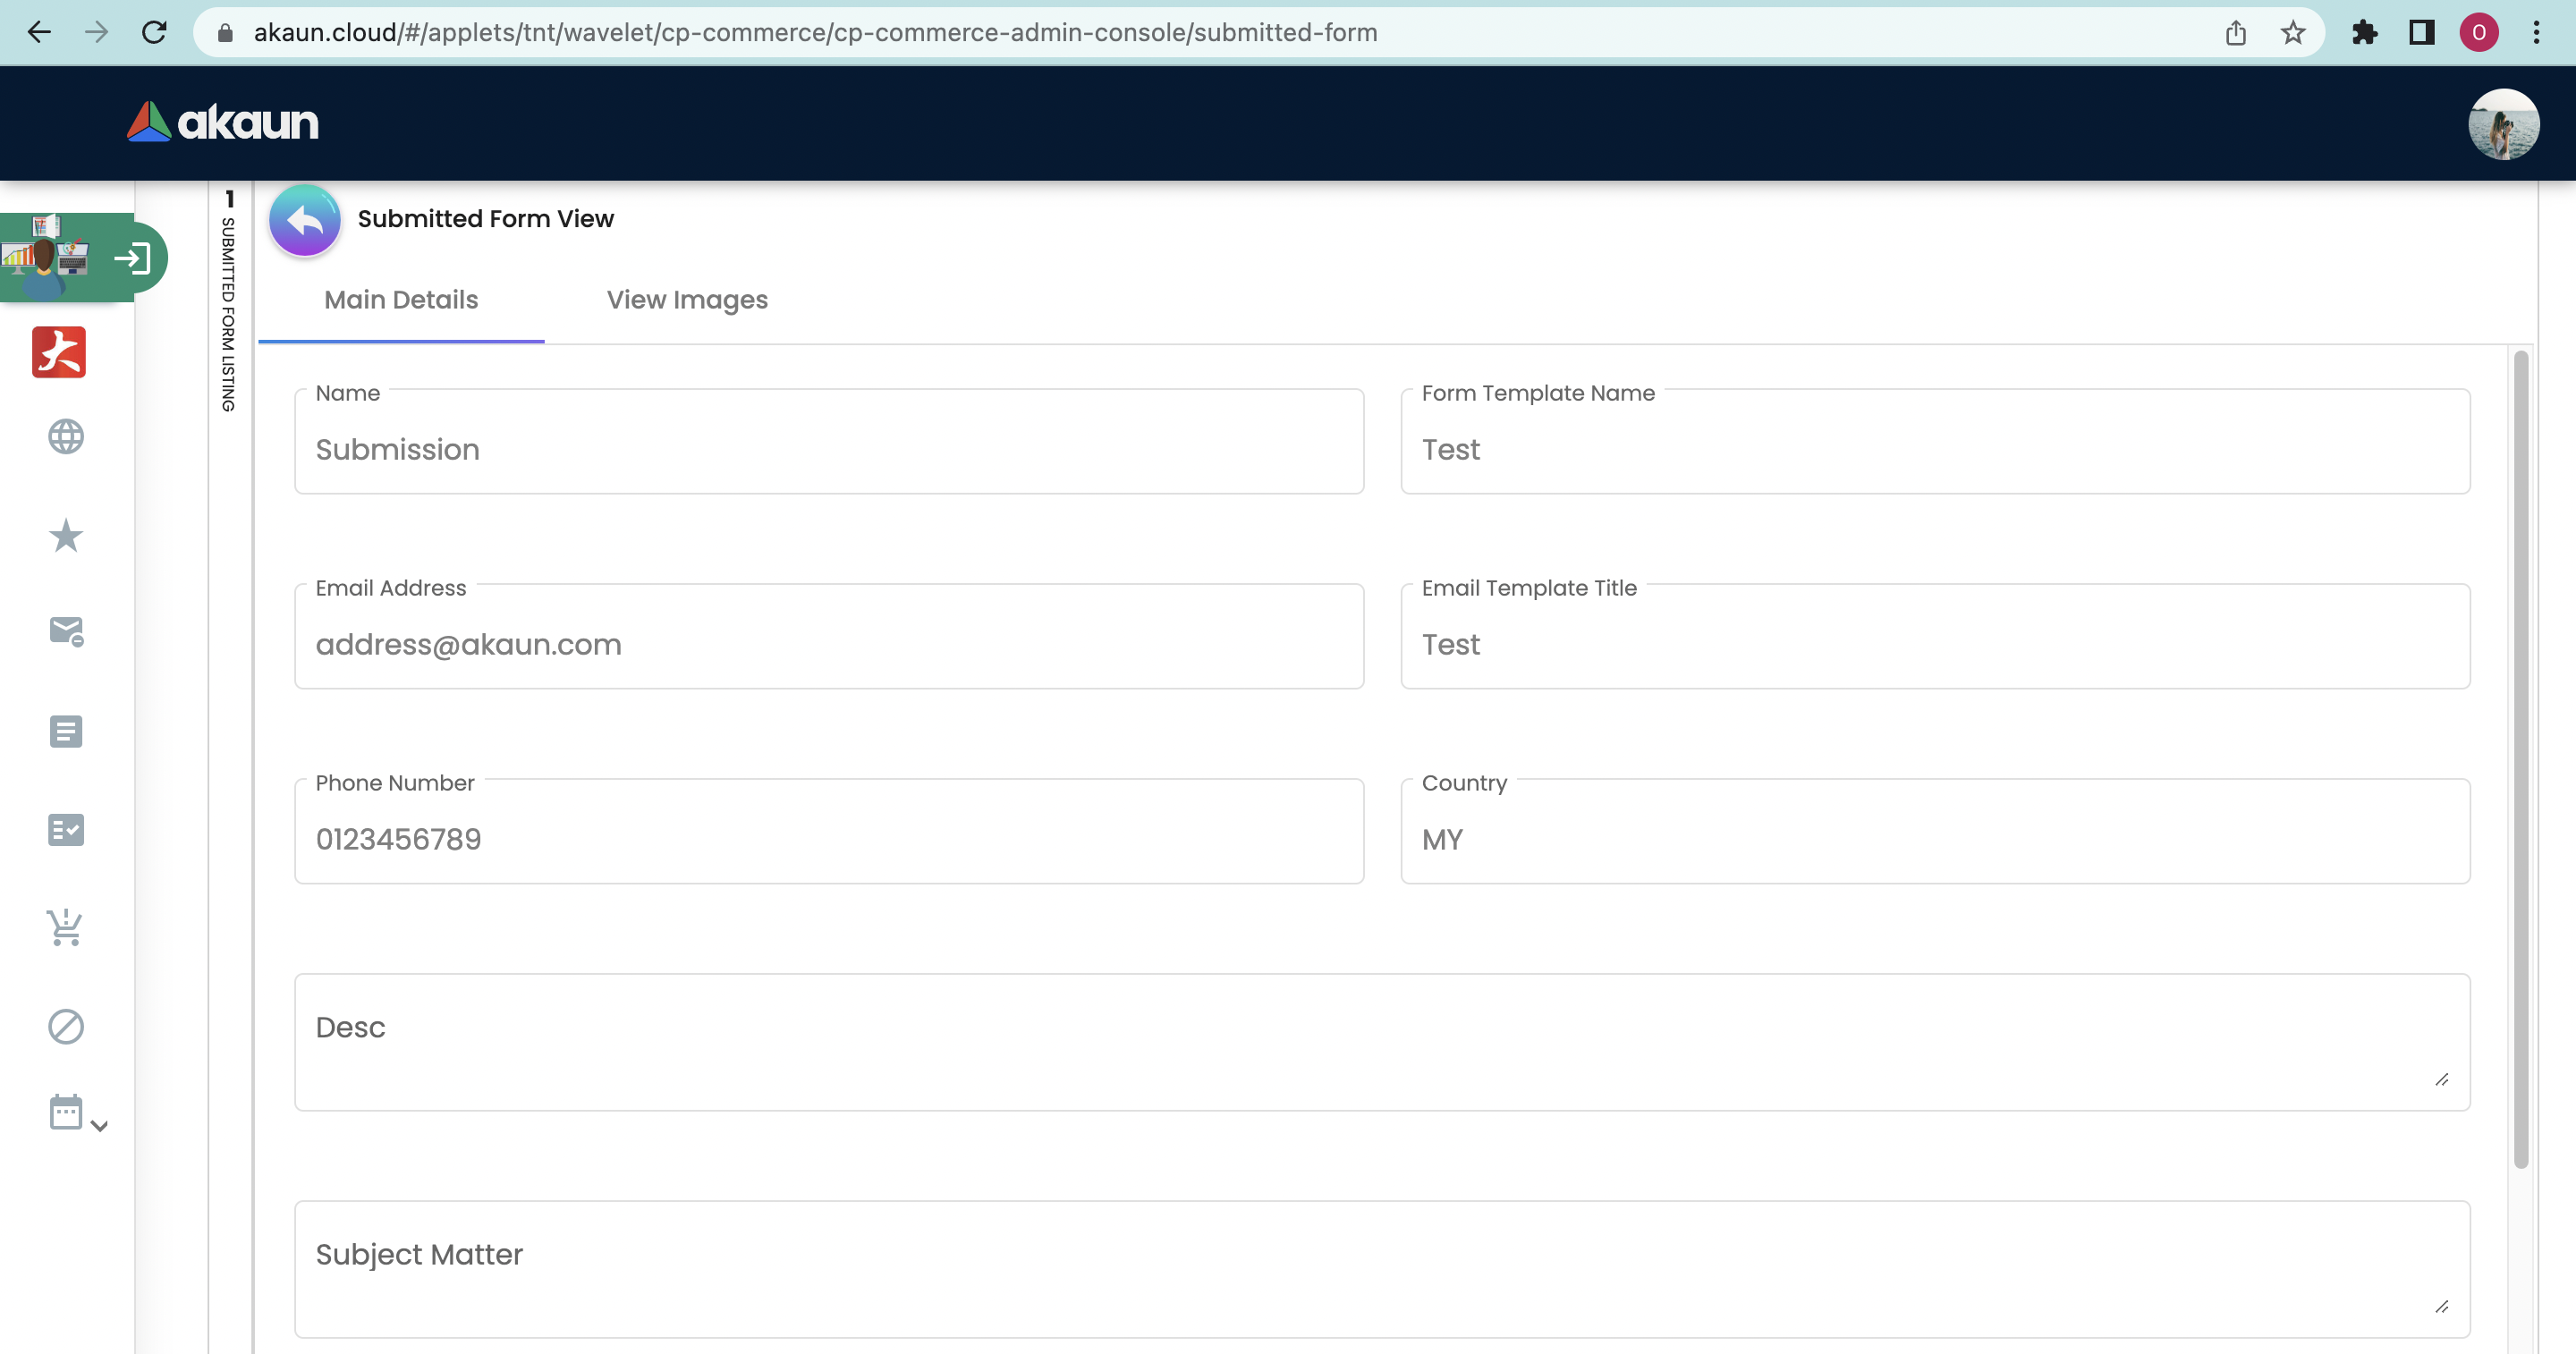Select the star icon in sidebar
Screen dimensions: 2576x1354
click(66, 536)
